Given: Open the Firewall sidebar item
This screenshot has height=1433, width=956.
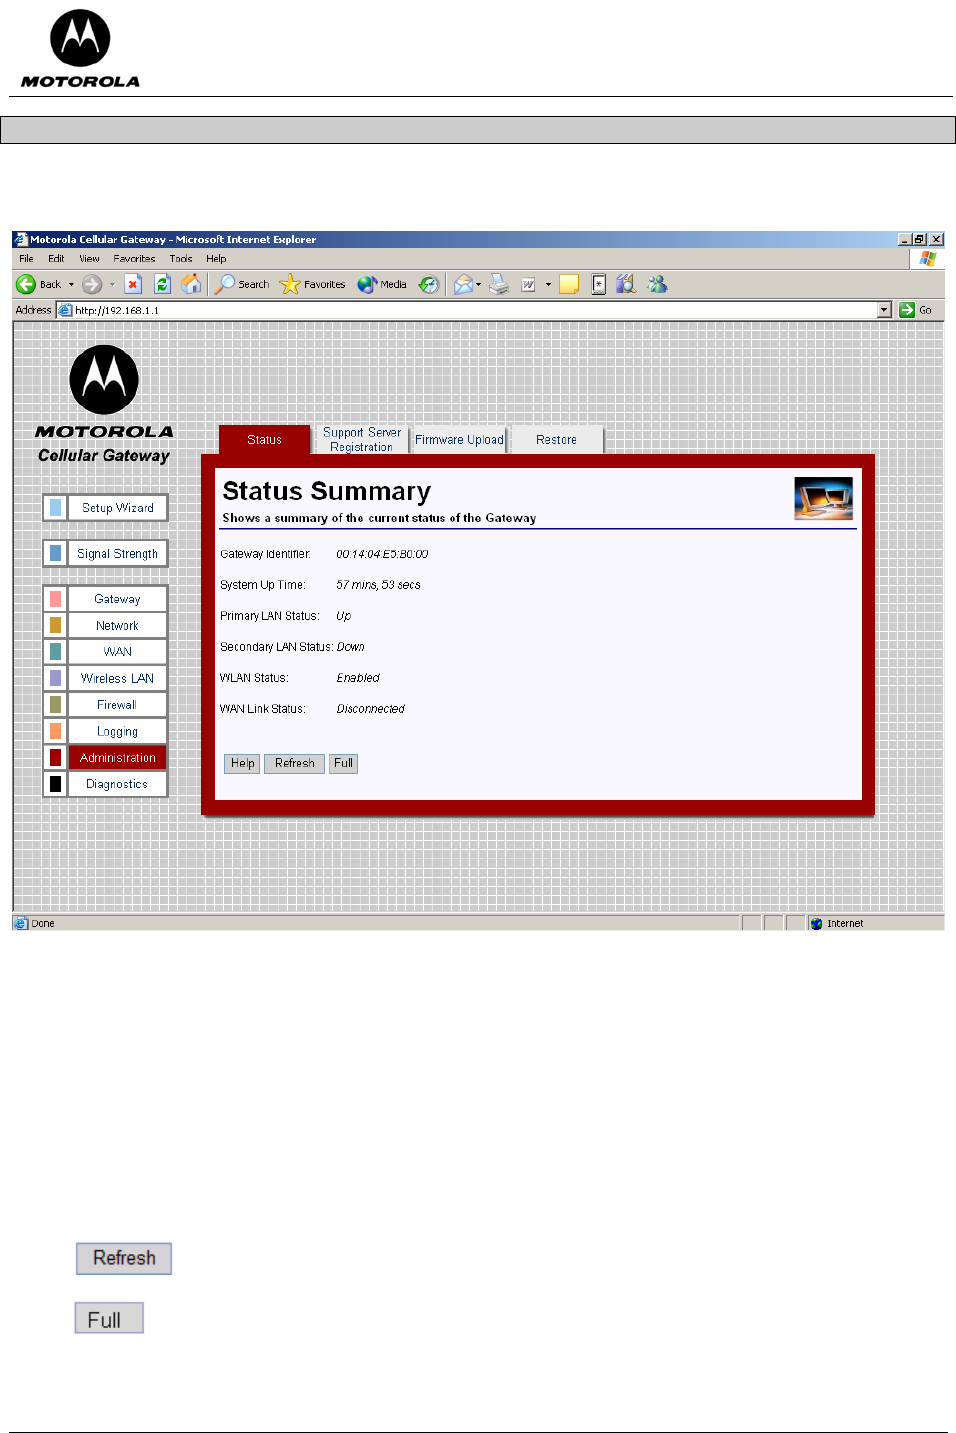Looking at the screenshot, I should [118, 705].
